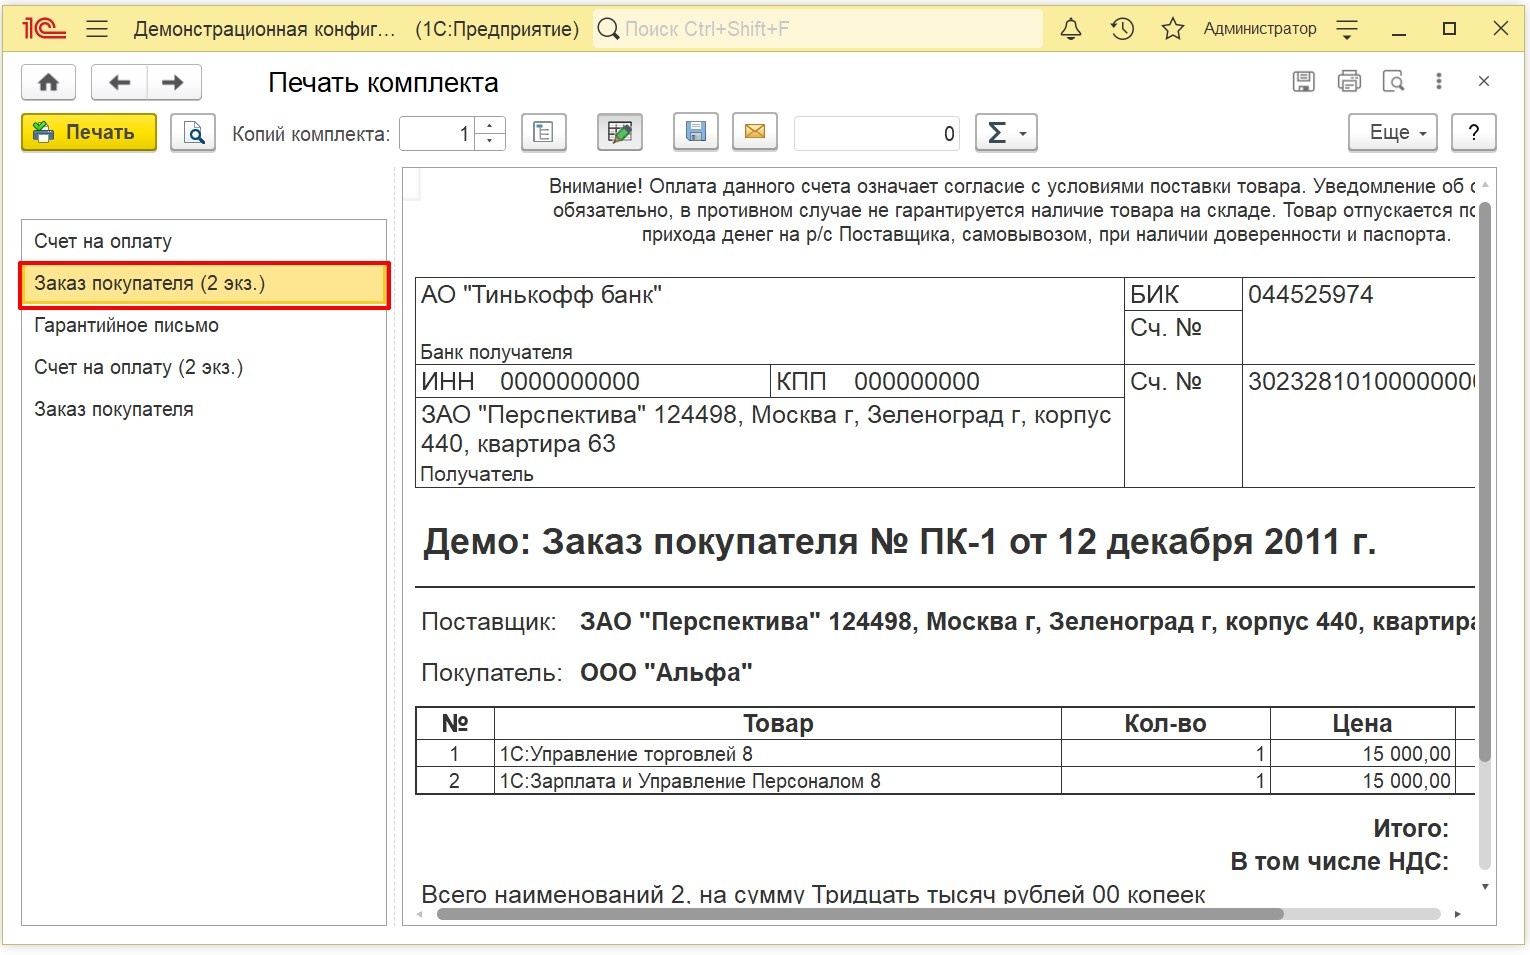The height and width of the screenshot is (955, 1530).
Task: Open the sigma sum function dropdown
Action: point(1006,132)
